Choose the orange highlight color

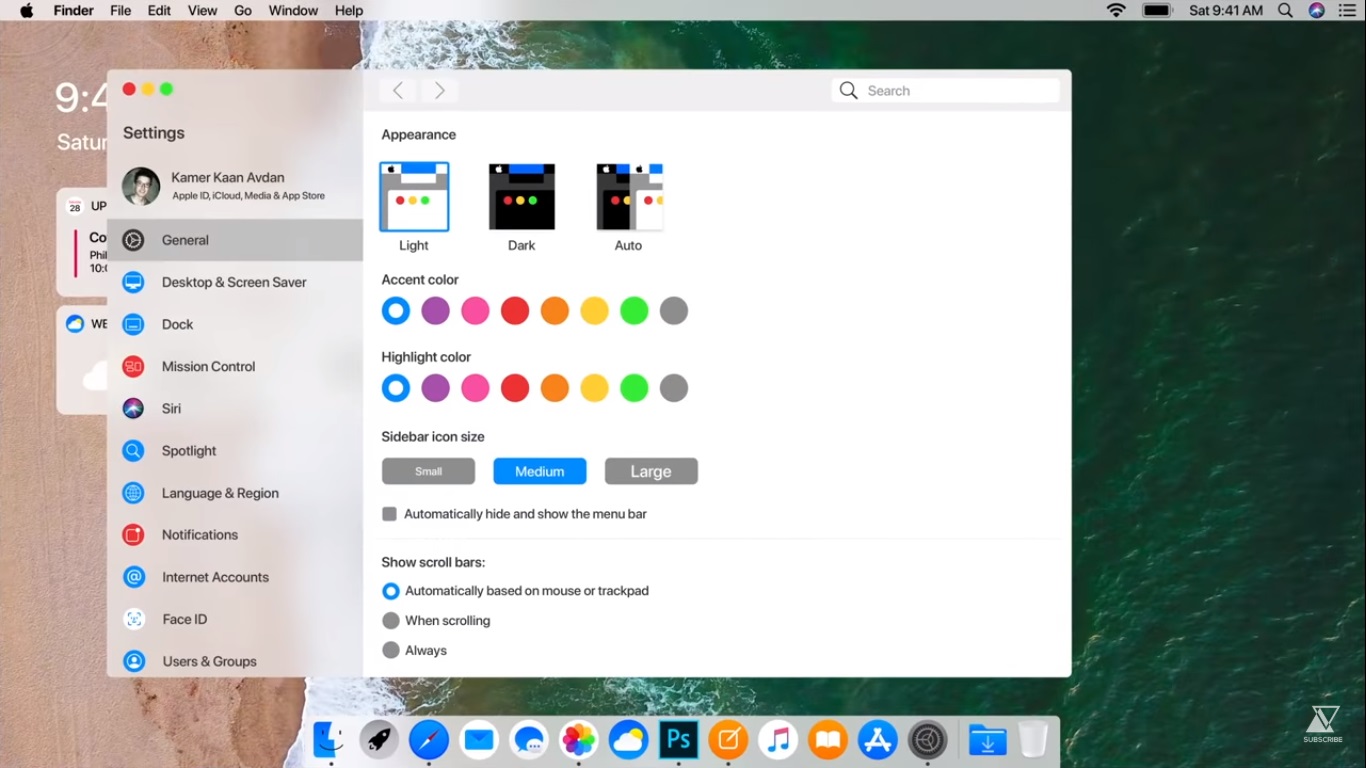(555, 388)
